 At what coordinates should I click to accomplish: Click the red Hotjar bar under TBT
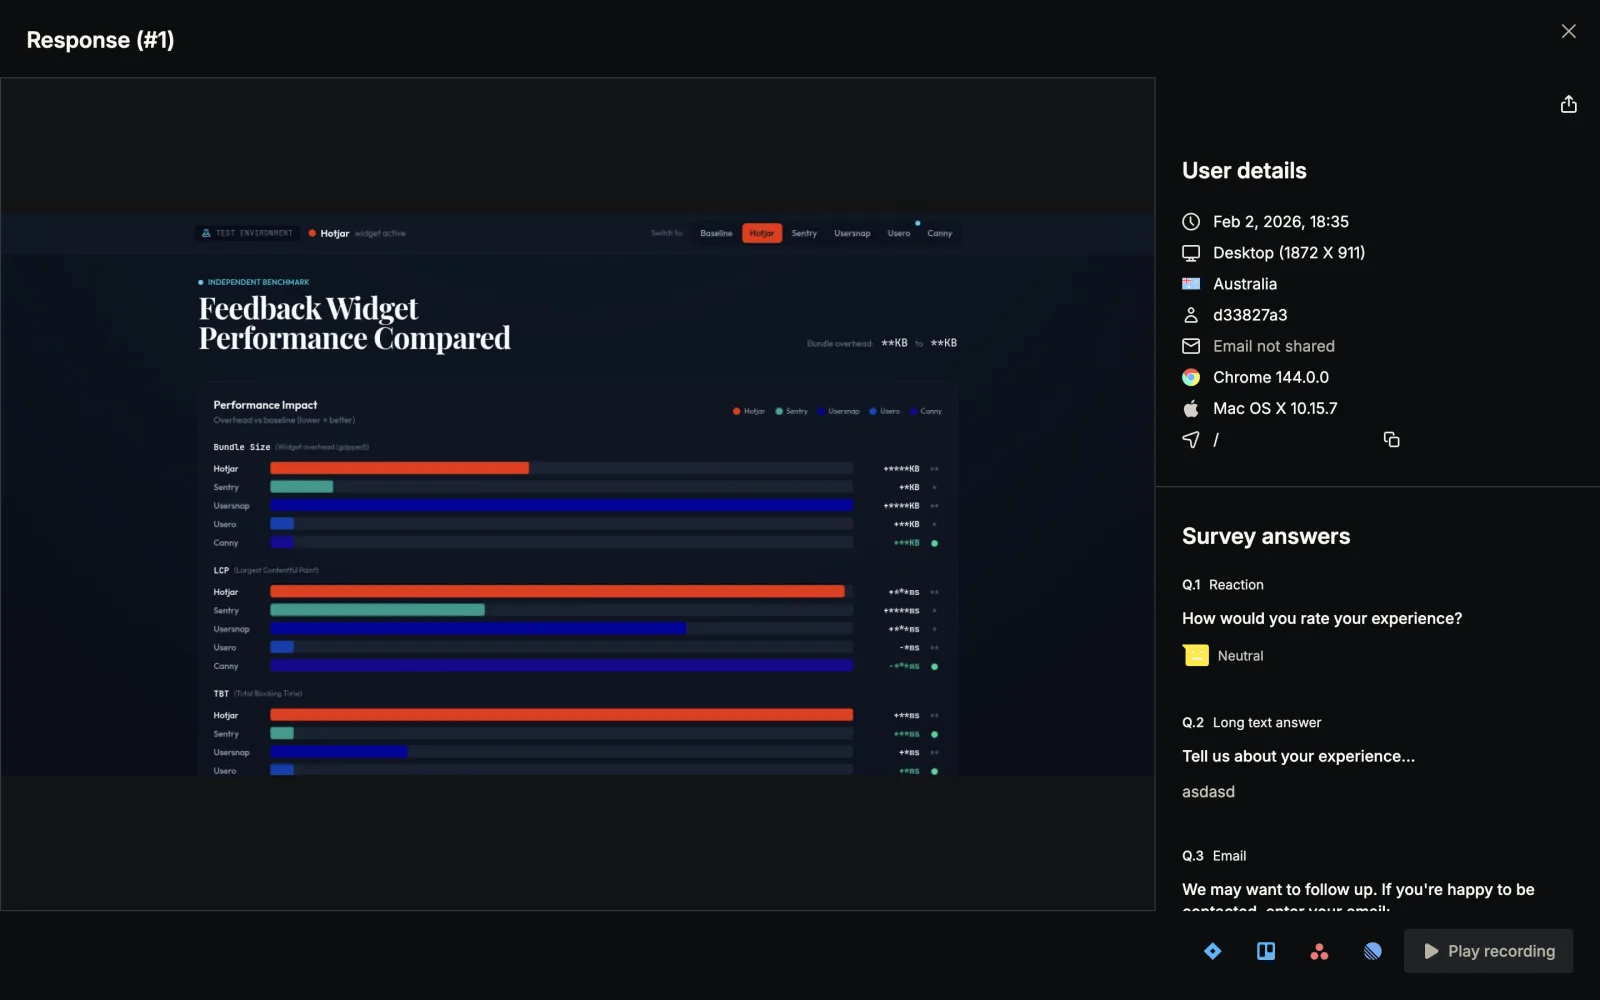pyautogui.click(x=561, y=715)
